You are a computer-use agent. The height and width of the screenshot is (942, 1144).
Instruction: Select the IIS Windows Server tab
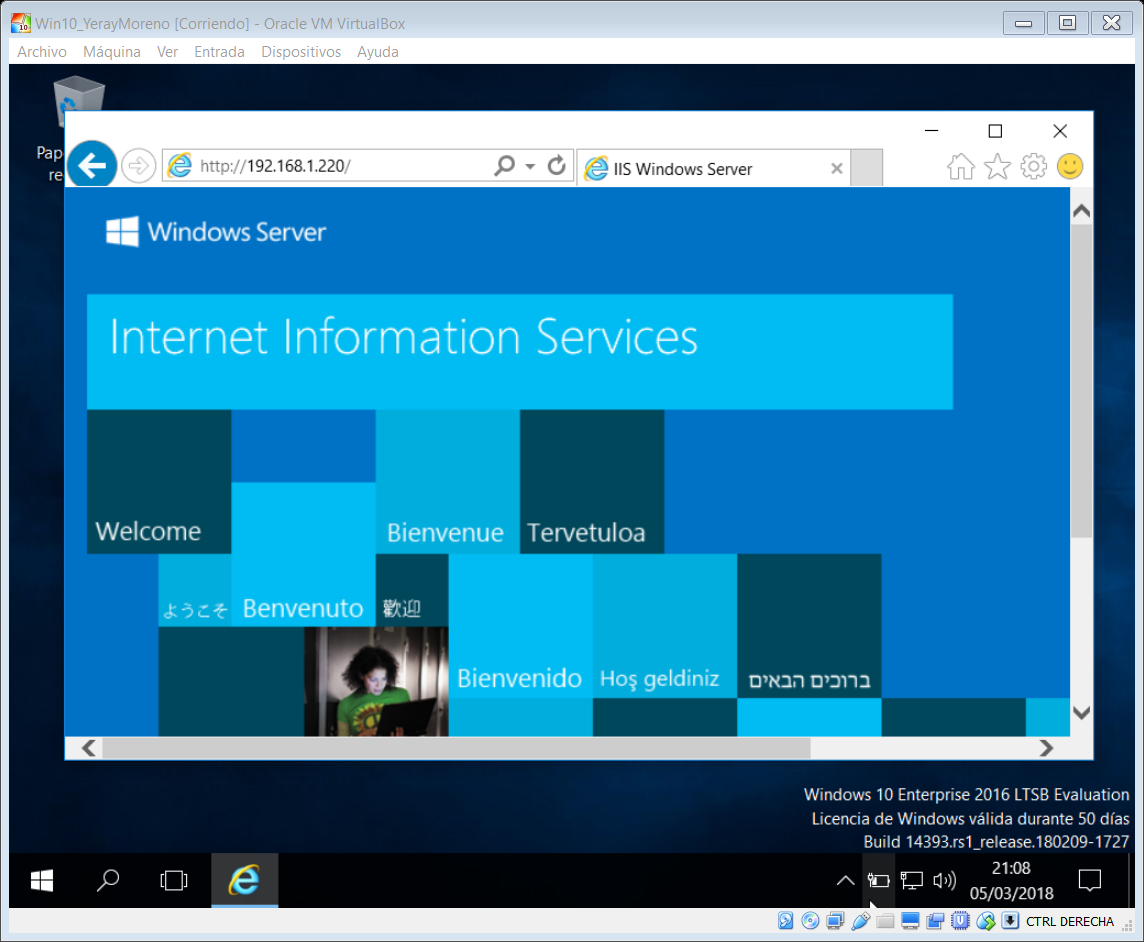712,169
